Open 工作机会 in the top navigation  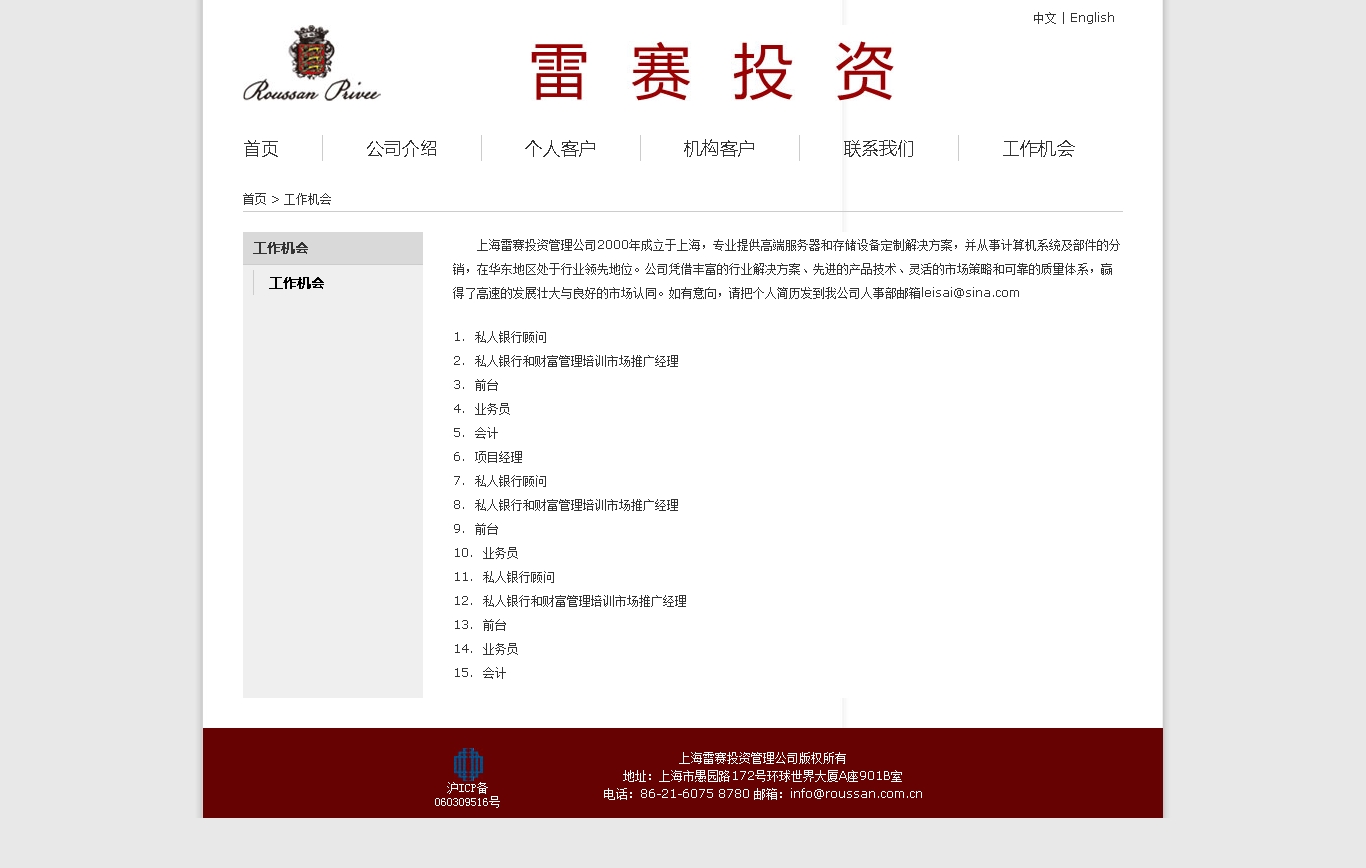tap(1038, 149)
